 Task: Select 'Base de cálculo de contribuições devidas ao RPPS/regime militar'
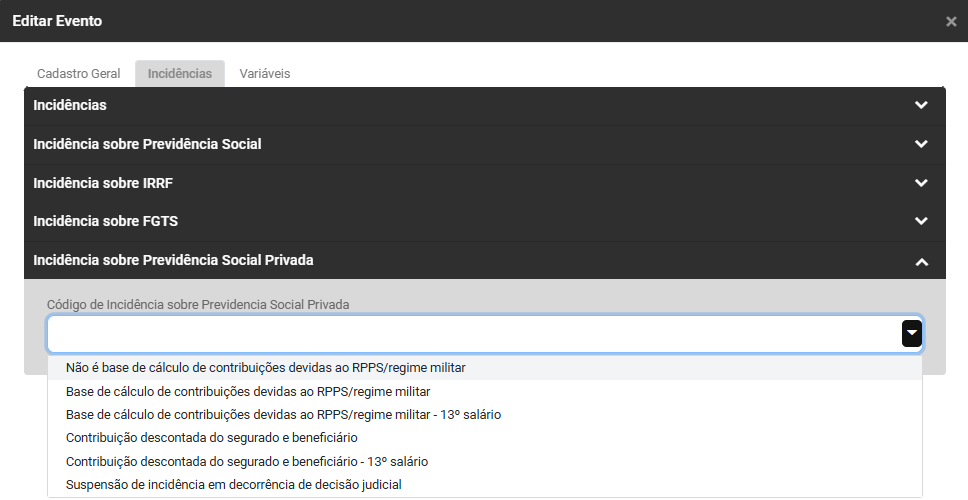(x=248, y=391)
